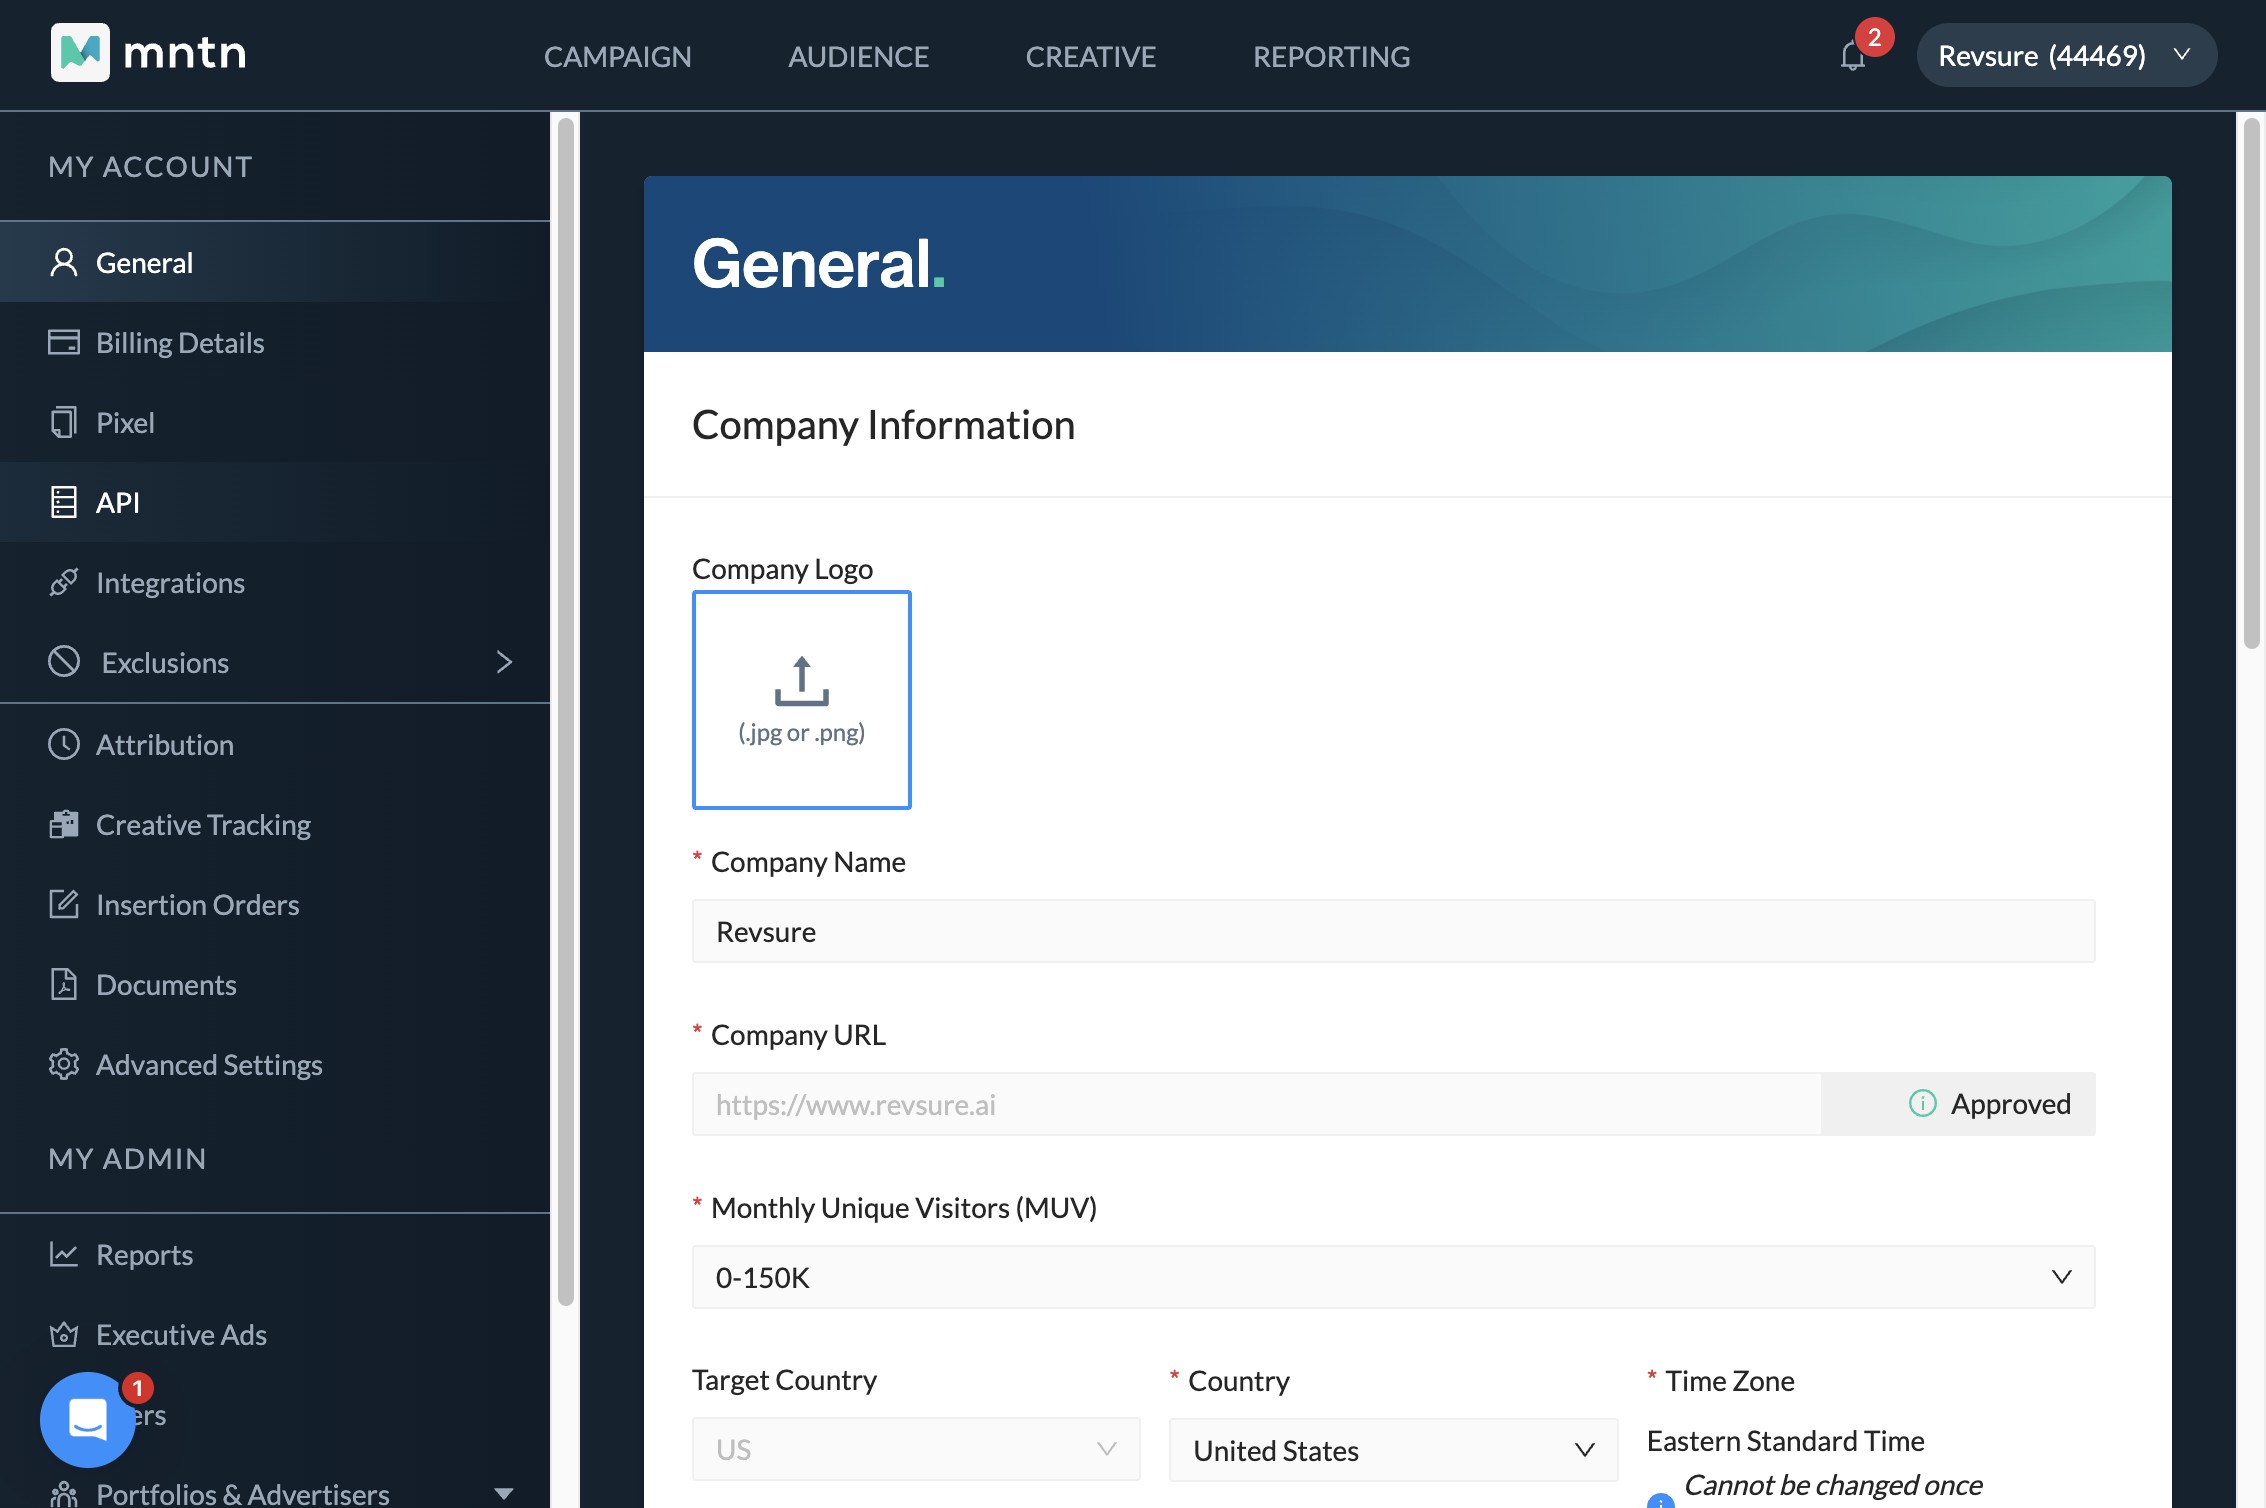The width and height of the screenshot is (2266, 1508).
Task: Click the Creative Tracking icon
Action: [64, 825]
